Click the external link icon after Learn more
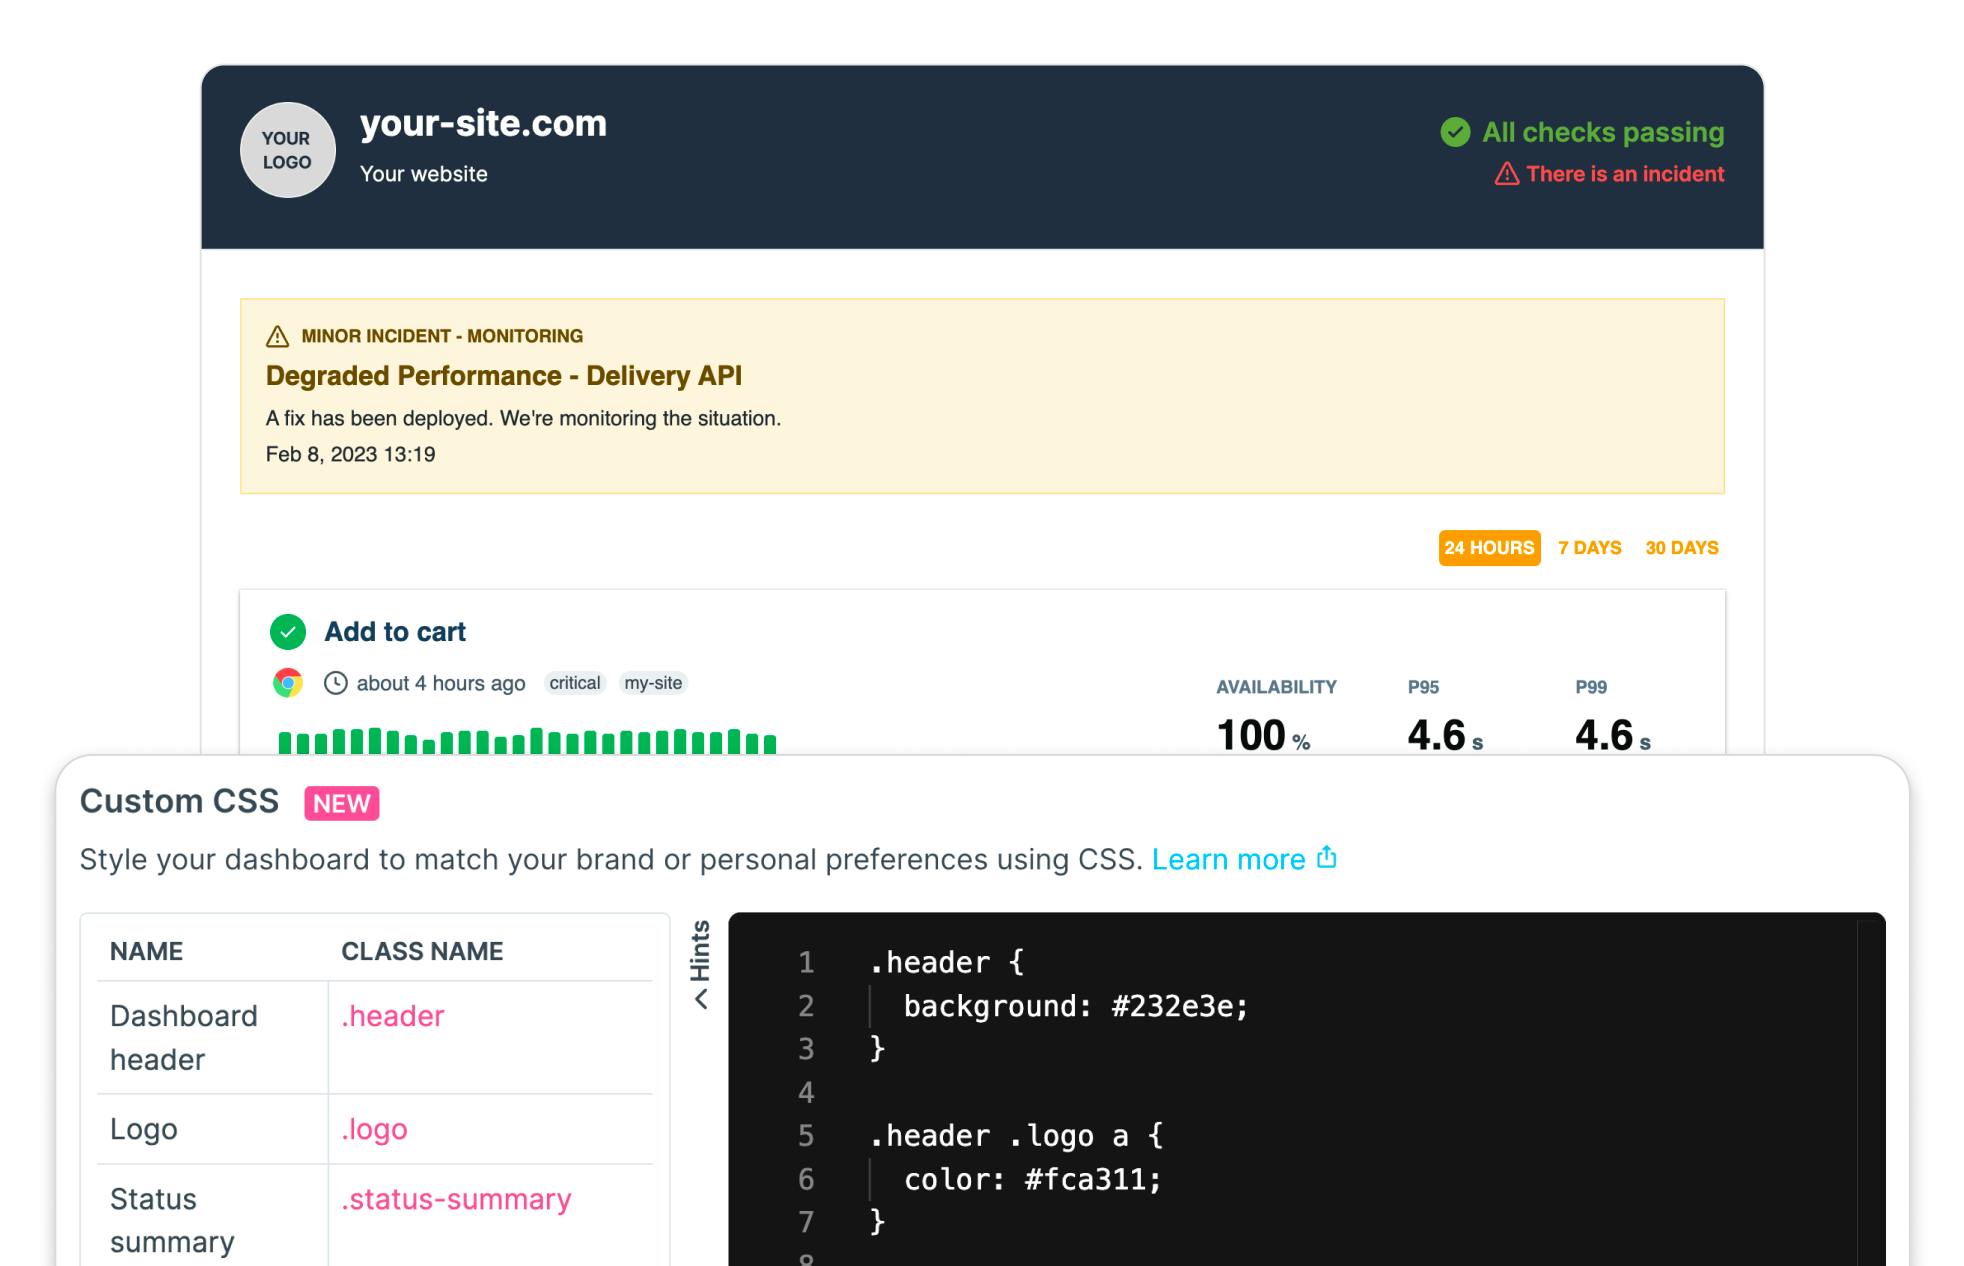The width and height of the screenshot is (1964, 1266). [1326, 858]
